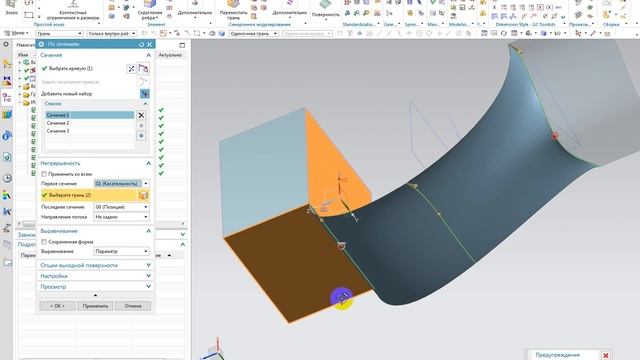
Task: Open the Reuse Library books icon
Action: [x=7, y=115]
